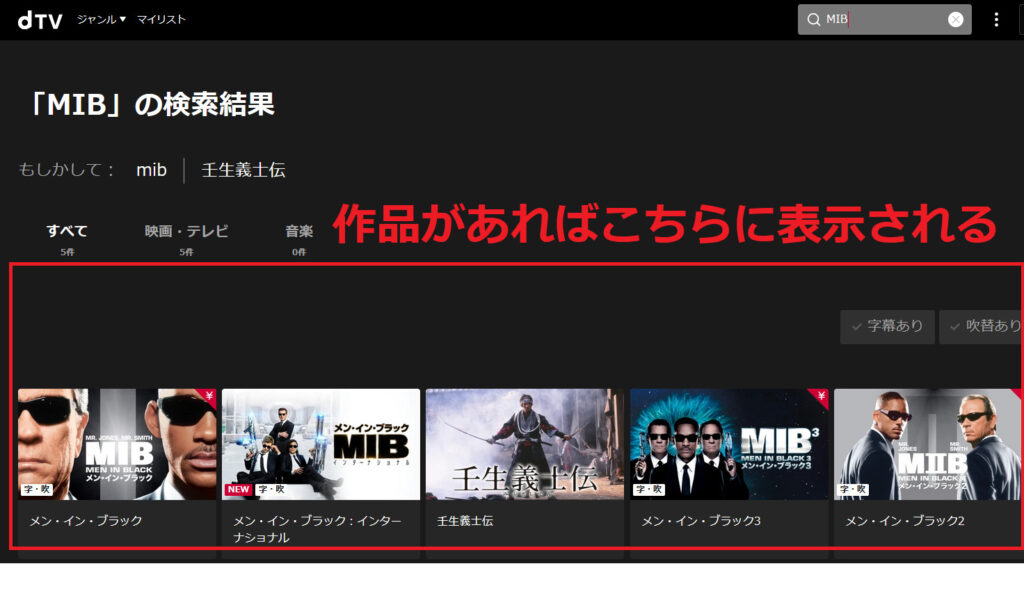Toggle the 字幕あり filter

[887, 326]
